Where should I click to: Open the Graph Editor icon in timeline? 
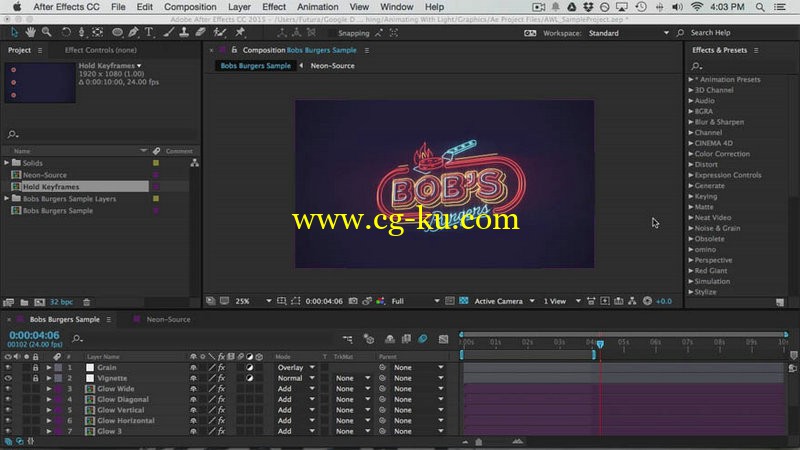coord(443,339)
